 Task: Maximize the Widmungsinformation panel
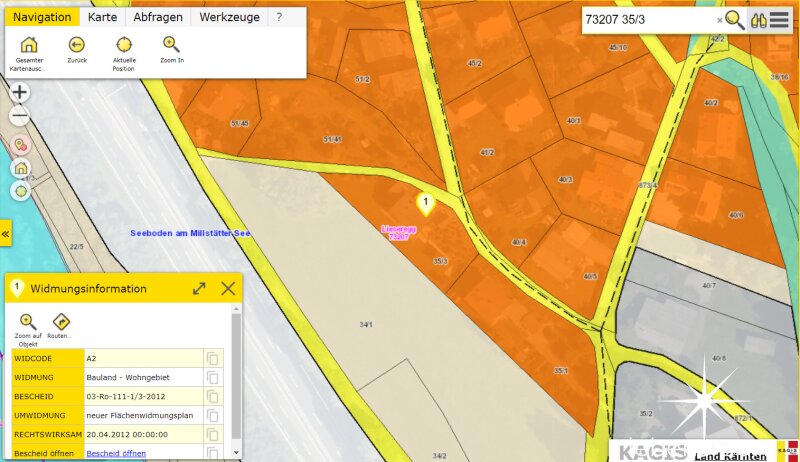click(199, 289)
